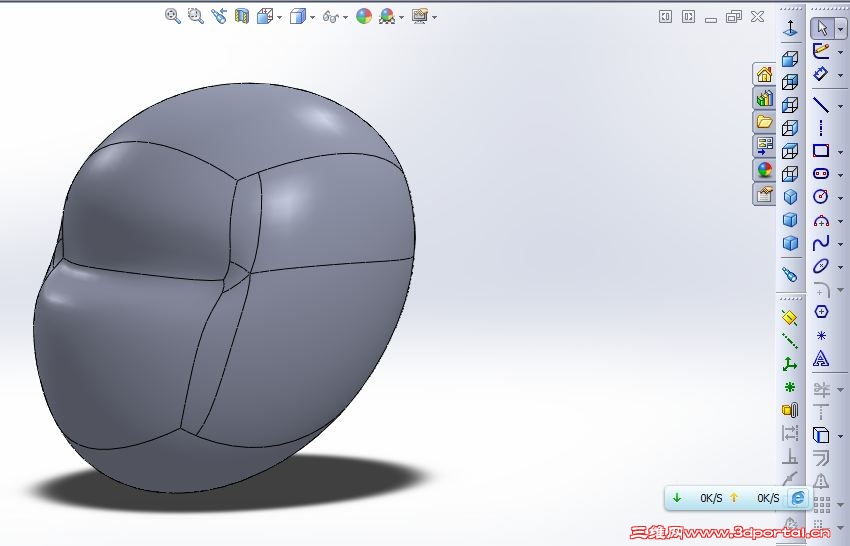This screenshot has width=850, height=546.
Task: Switch to the Isometric view
Action: tap(790, 197)
